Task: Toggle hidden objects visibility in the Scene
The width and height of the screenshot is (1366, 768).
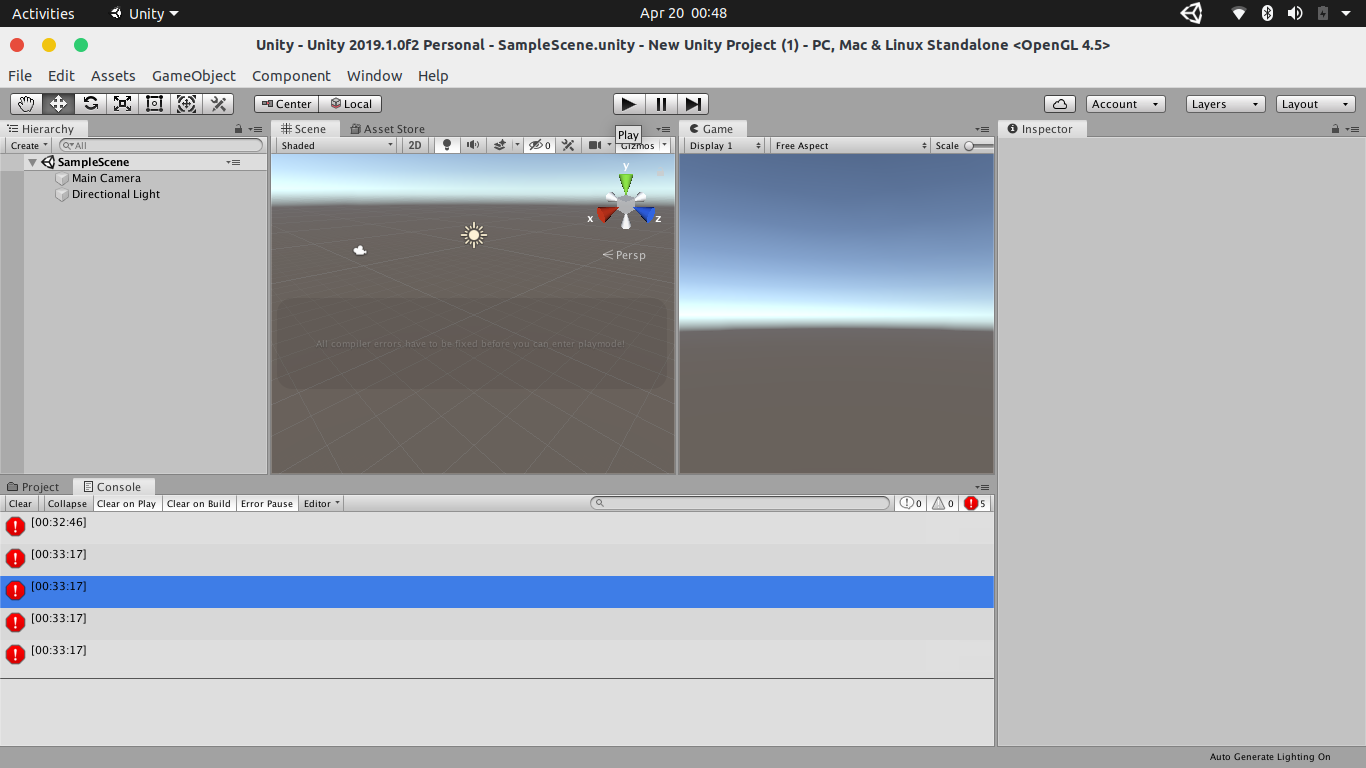Action: click(x=540, y=145)
